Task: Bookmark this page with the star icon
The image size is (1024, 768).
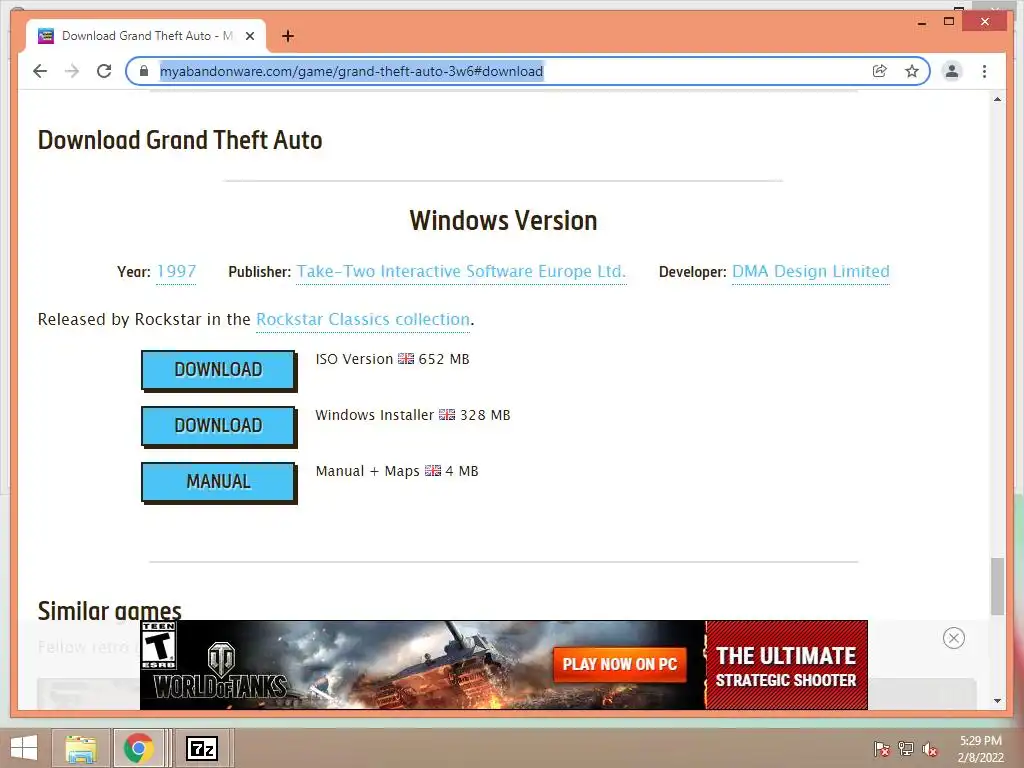Action: [912, 71]
